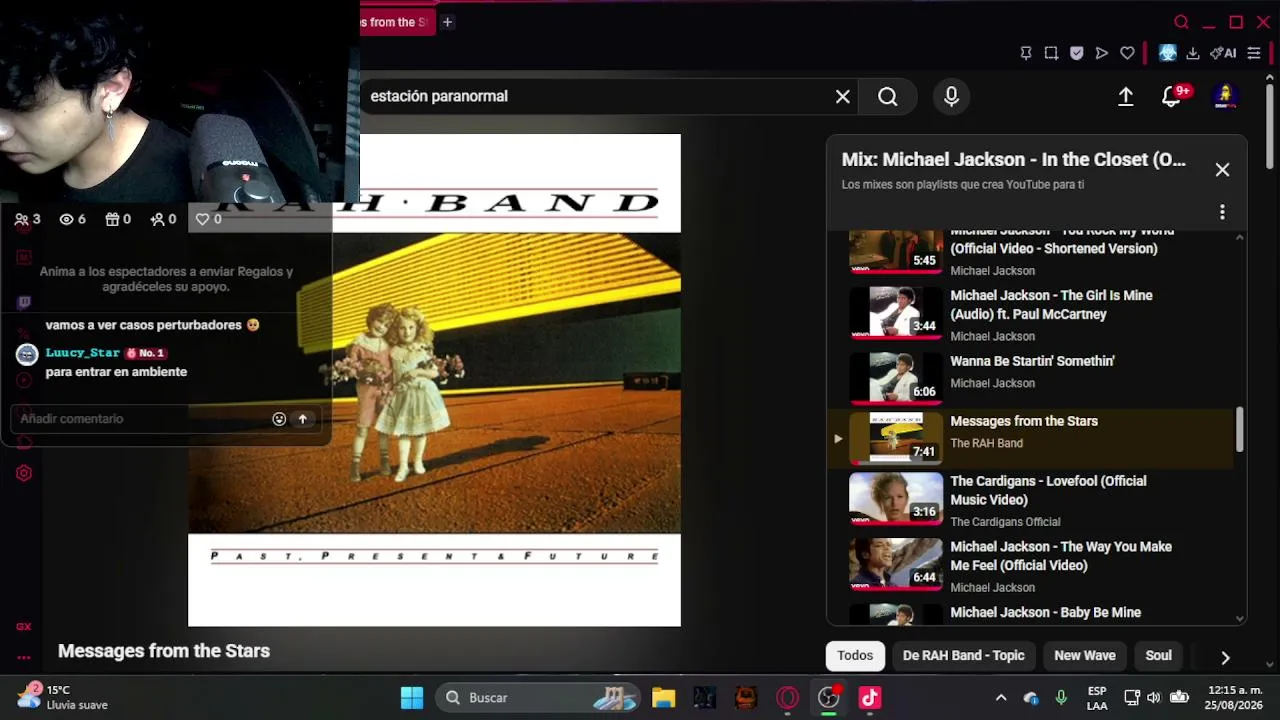1280x720 pixels.
Task: Open the tray volume control
Action: click(x=1154, y=698)
